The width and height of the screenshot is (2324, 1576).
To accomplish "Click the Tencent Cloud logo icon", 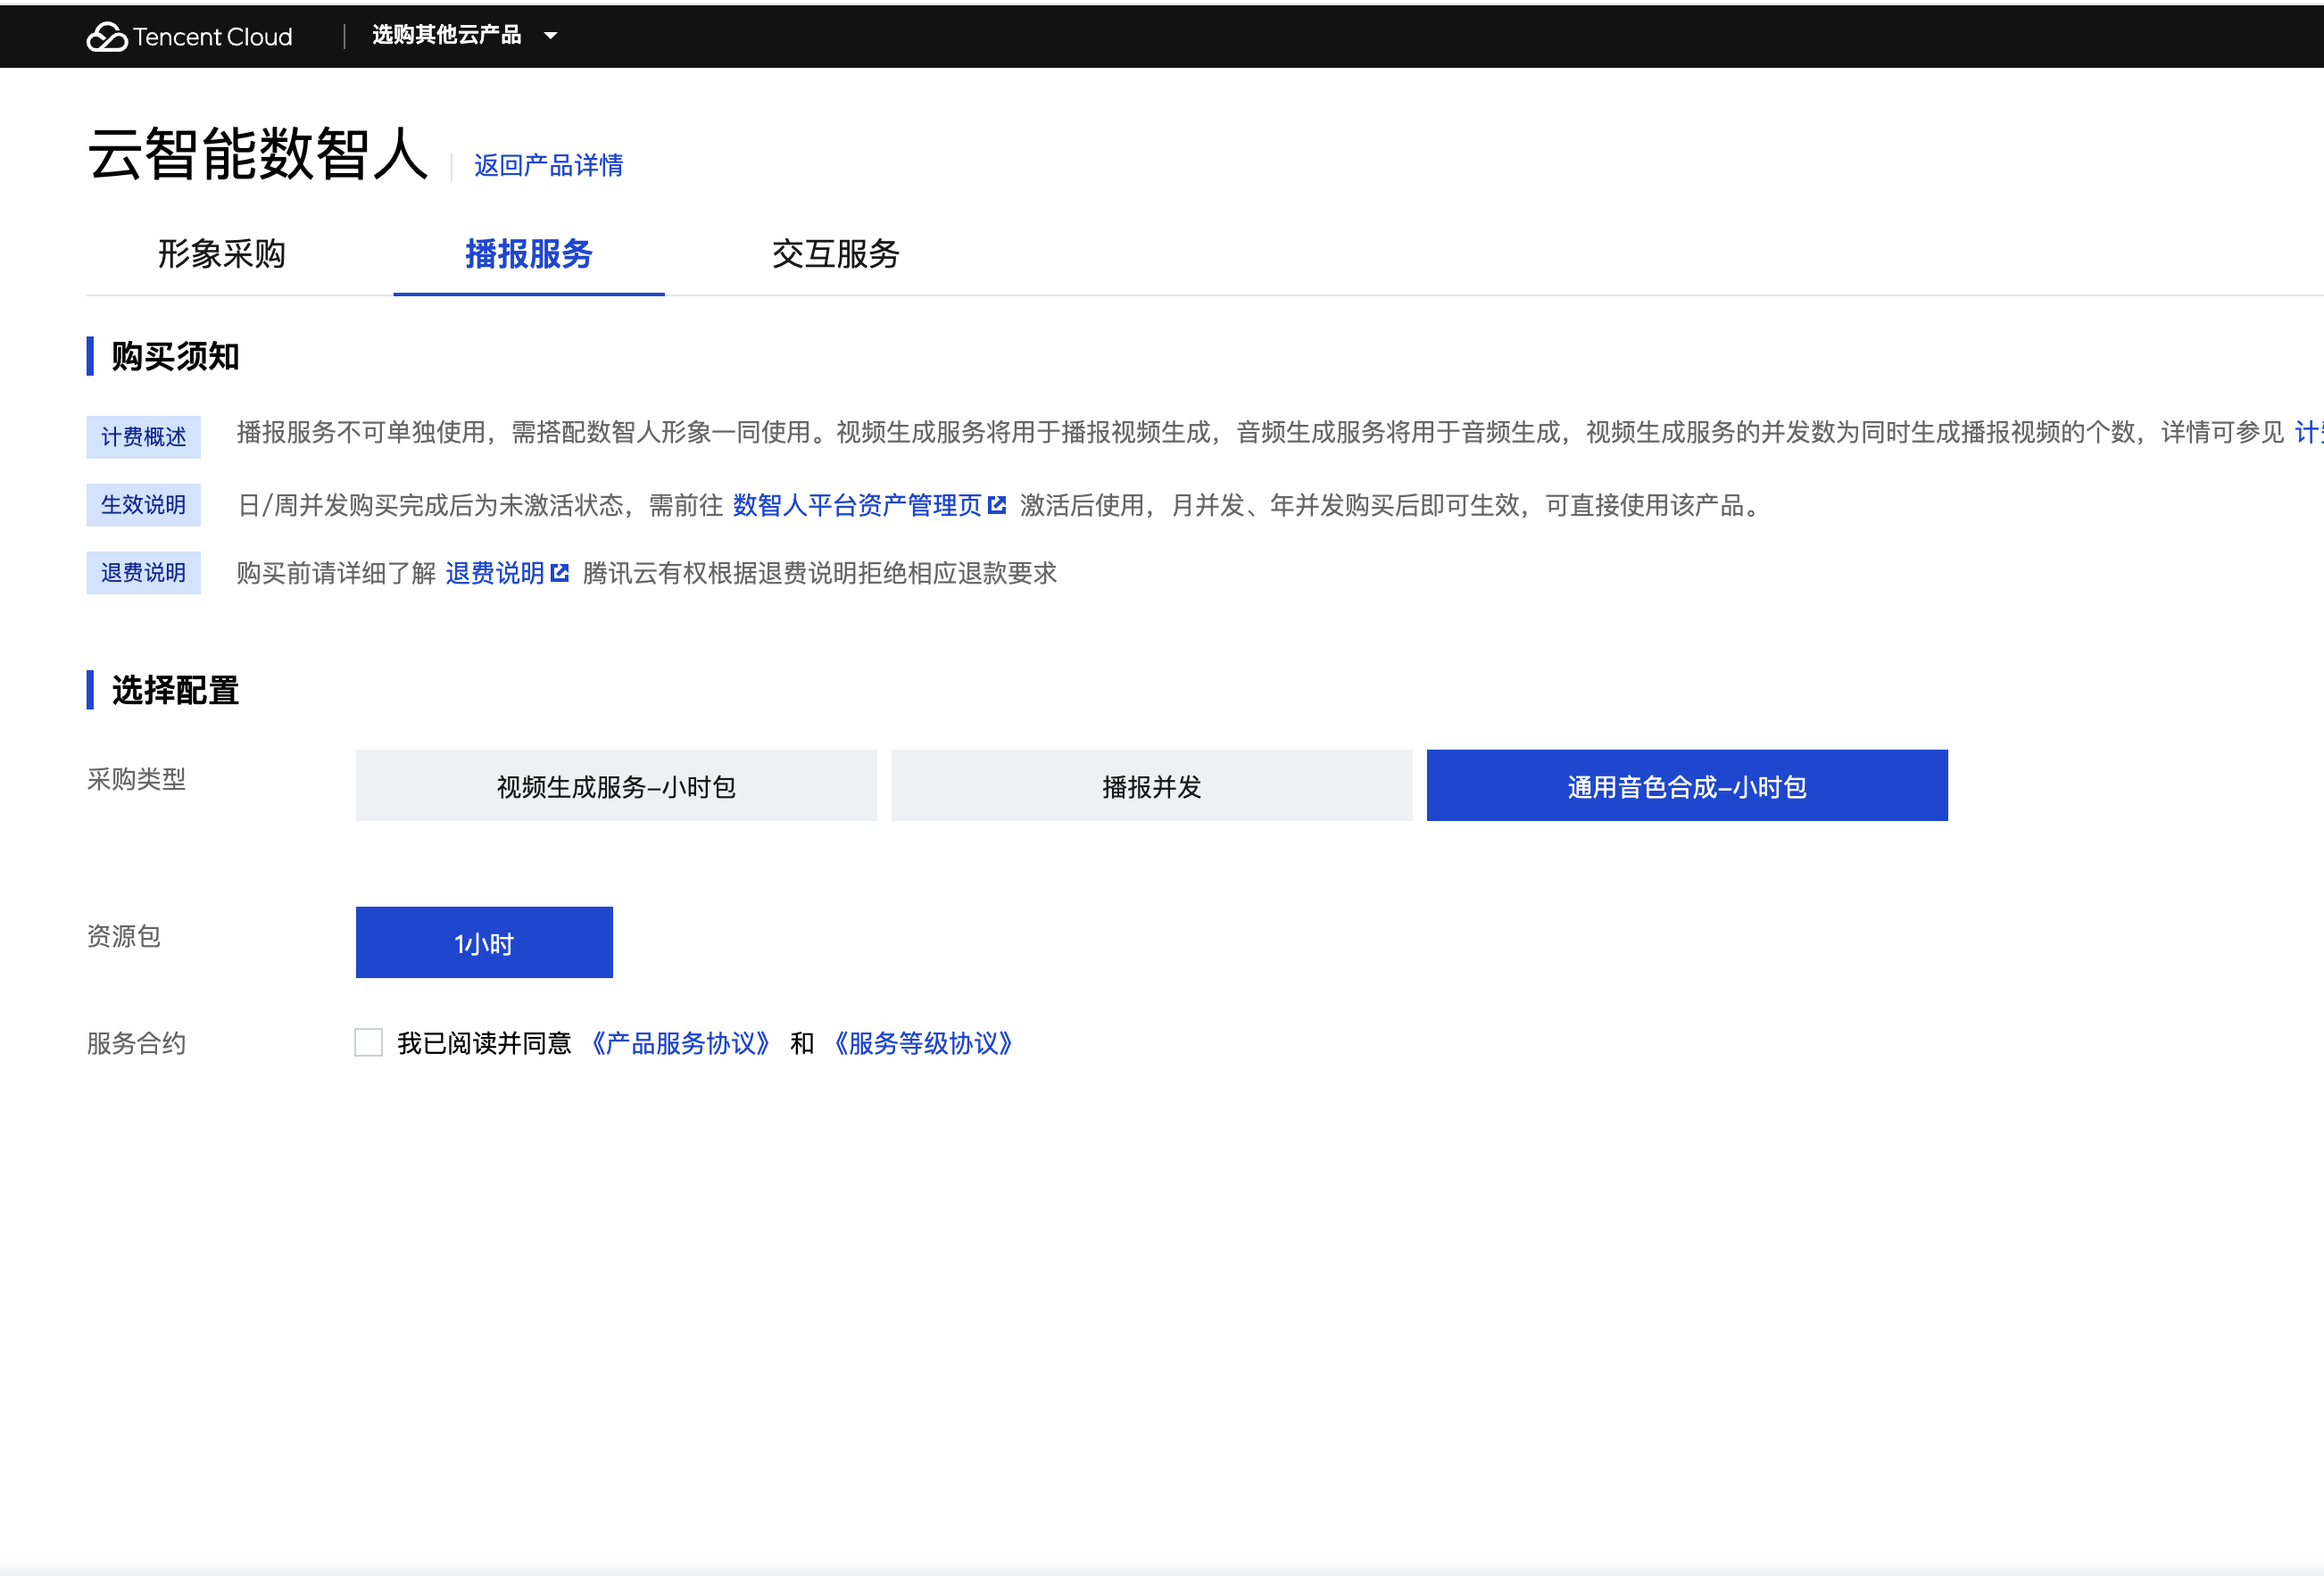I will 107,37.
